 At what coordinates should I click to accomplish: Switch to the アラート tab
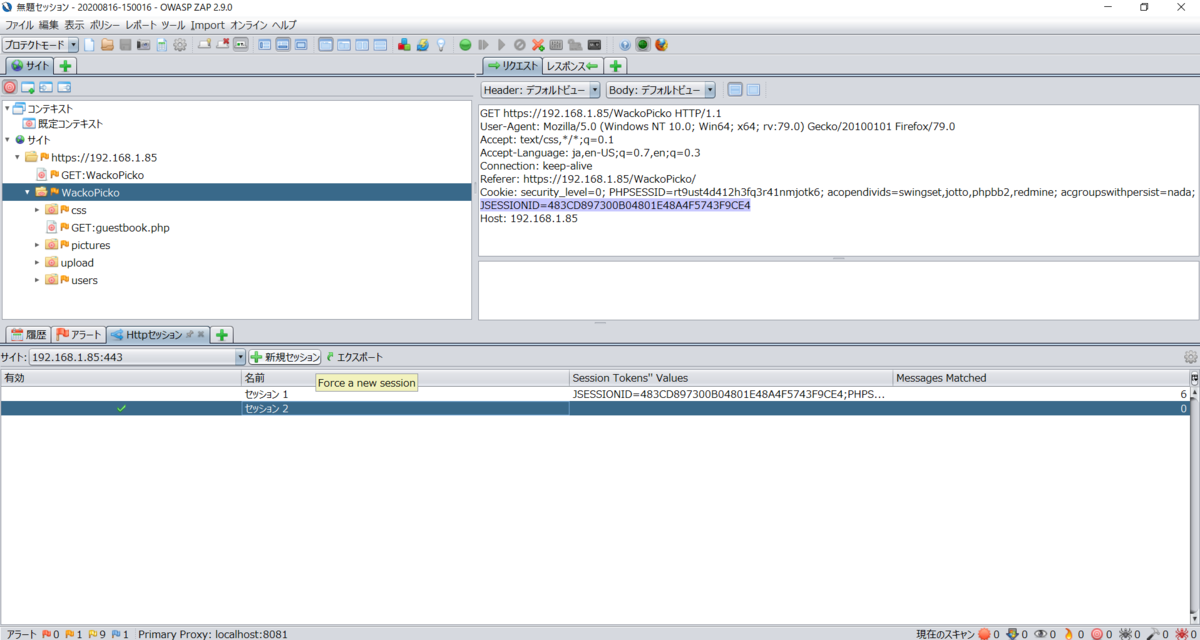click(x=78, y=334)
